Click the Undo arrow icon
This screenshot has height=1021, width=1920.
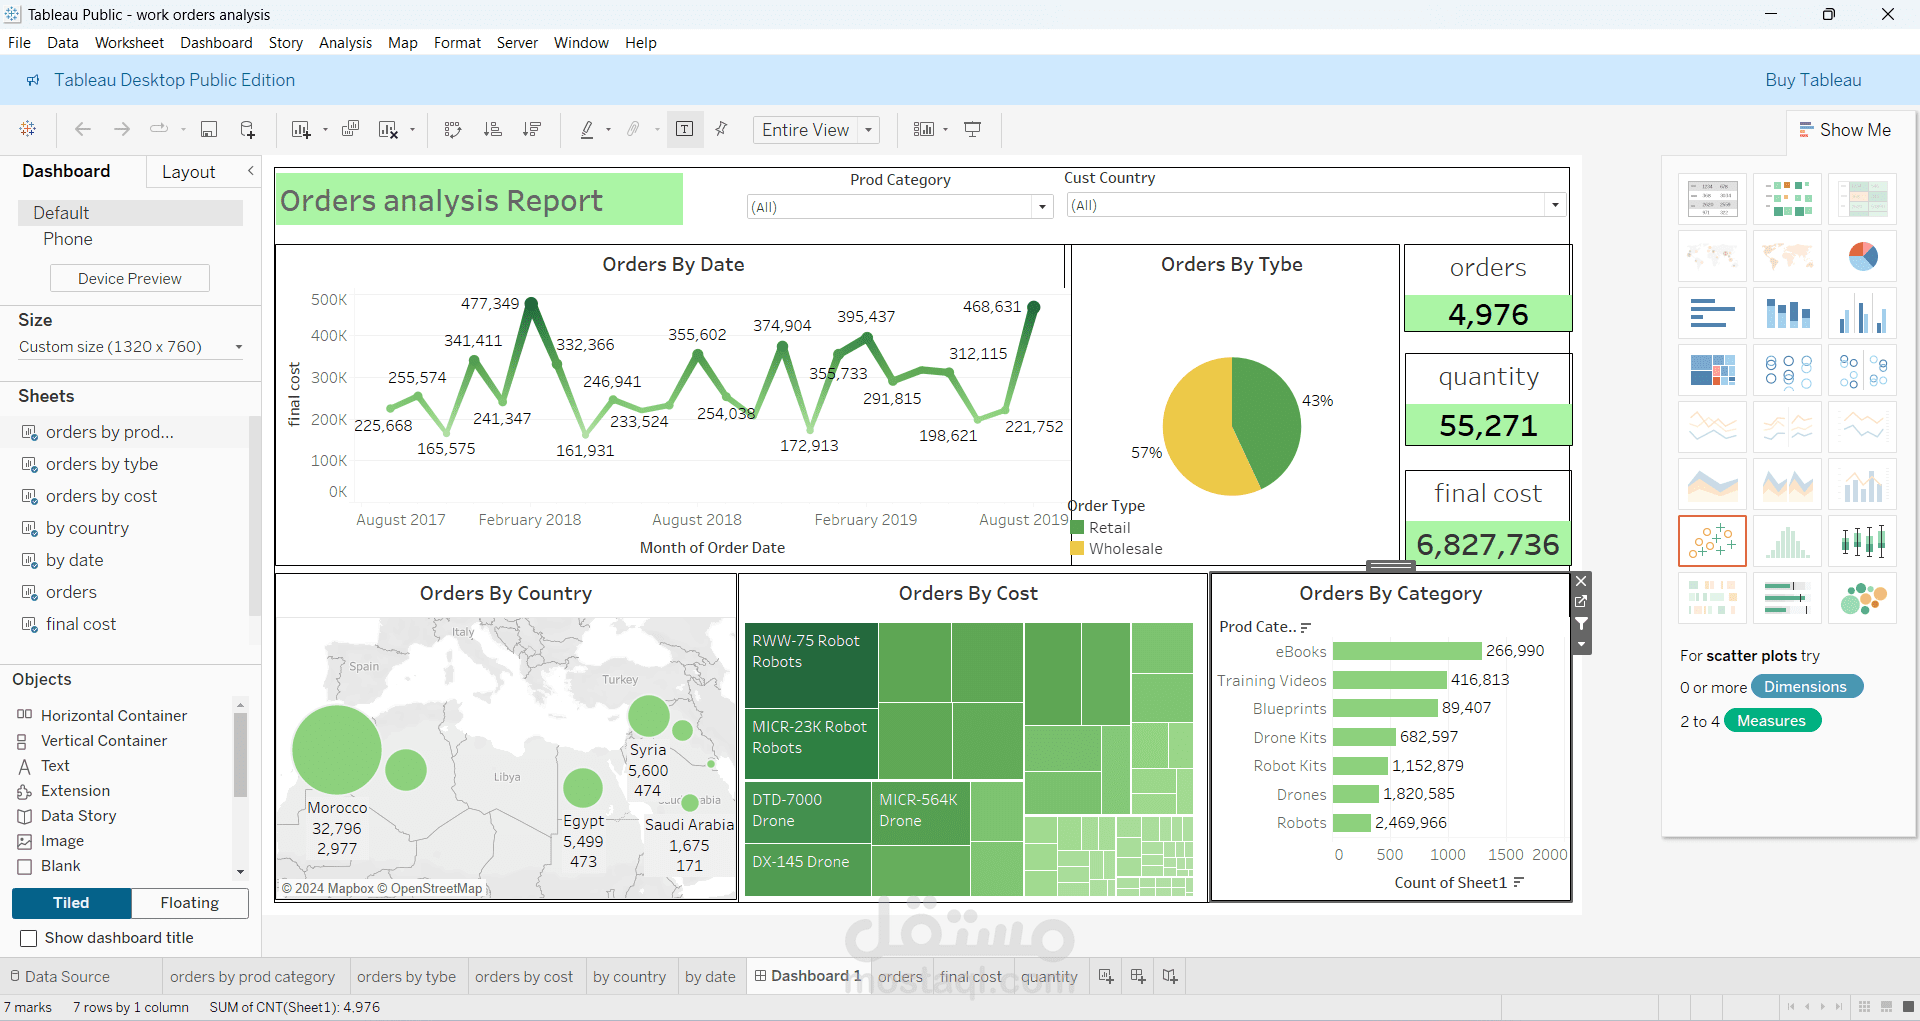[x=82, y=129]
